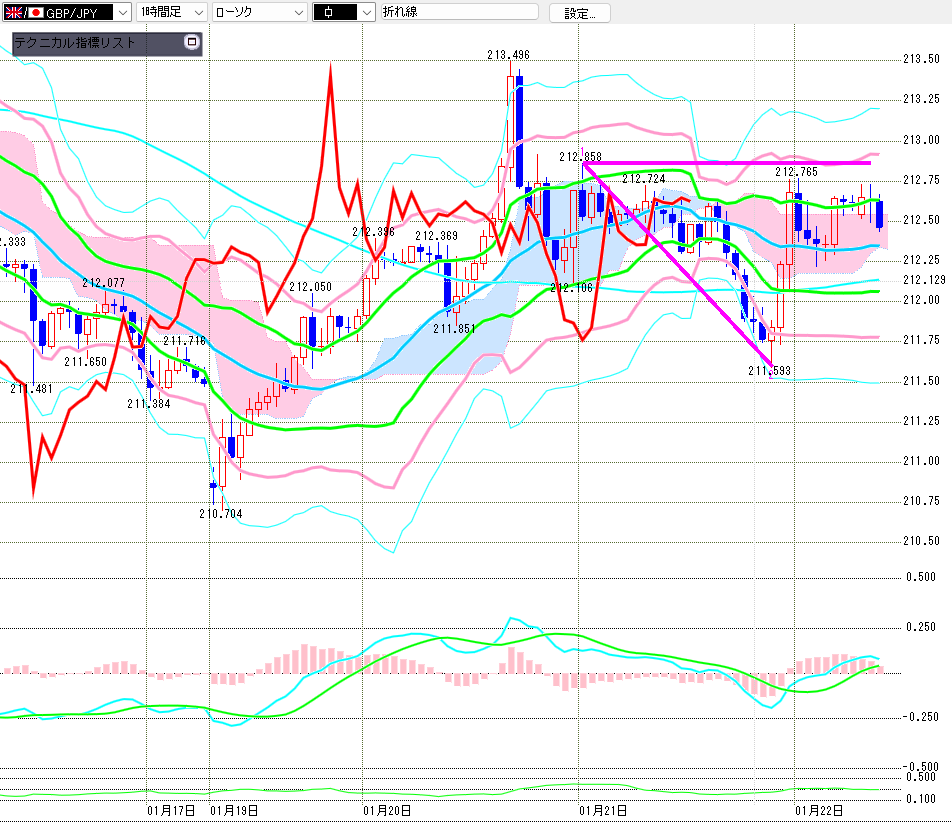Click the 212.765 price label

(797, 172)
